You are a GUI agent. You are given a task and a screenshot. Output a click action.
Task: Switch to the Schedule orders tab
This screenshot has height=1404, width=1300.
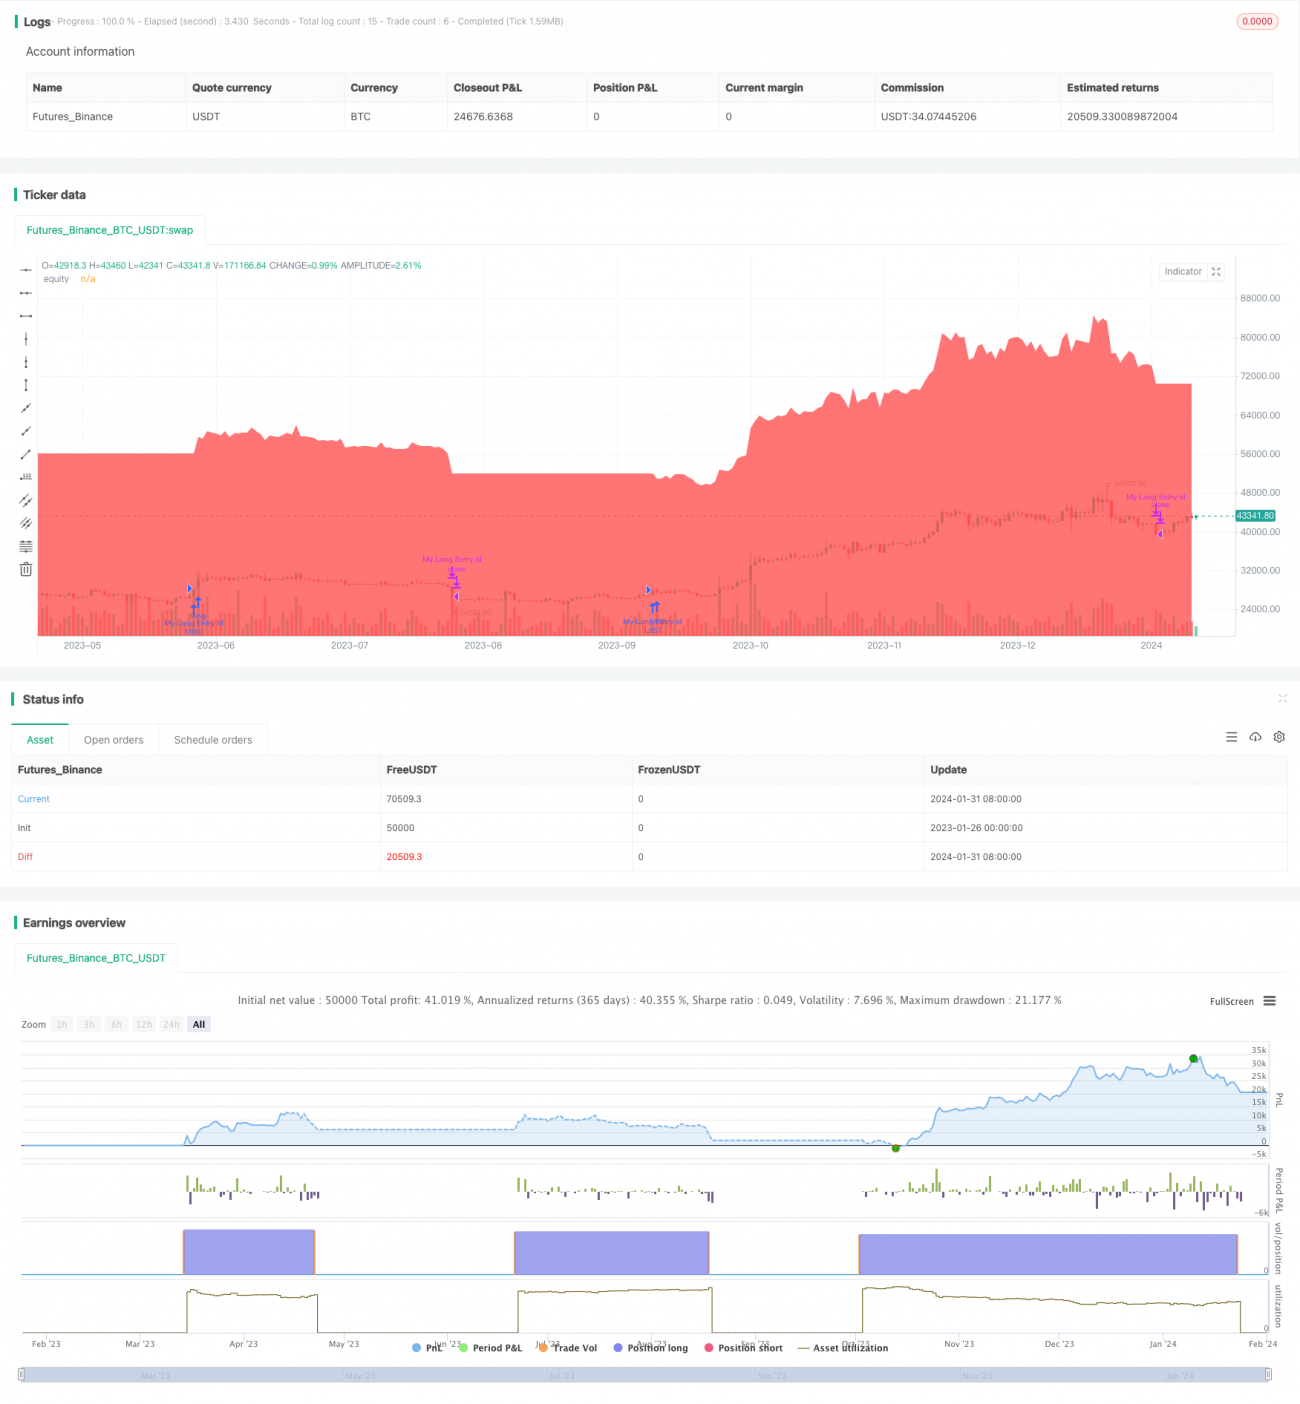coord(213,740)
